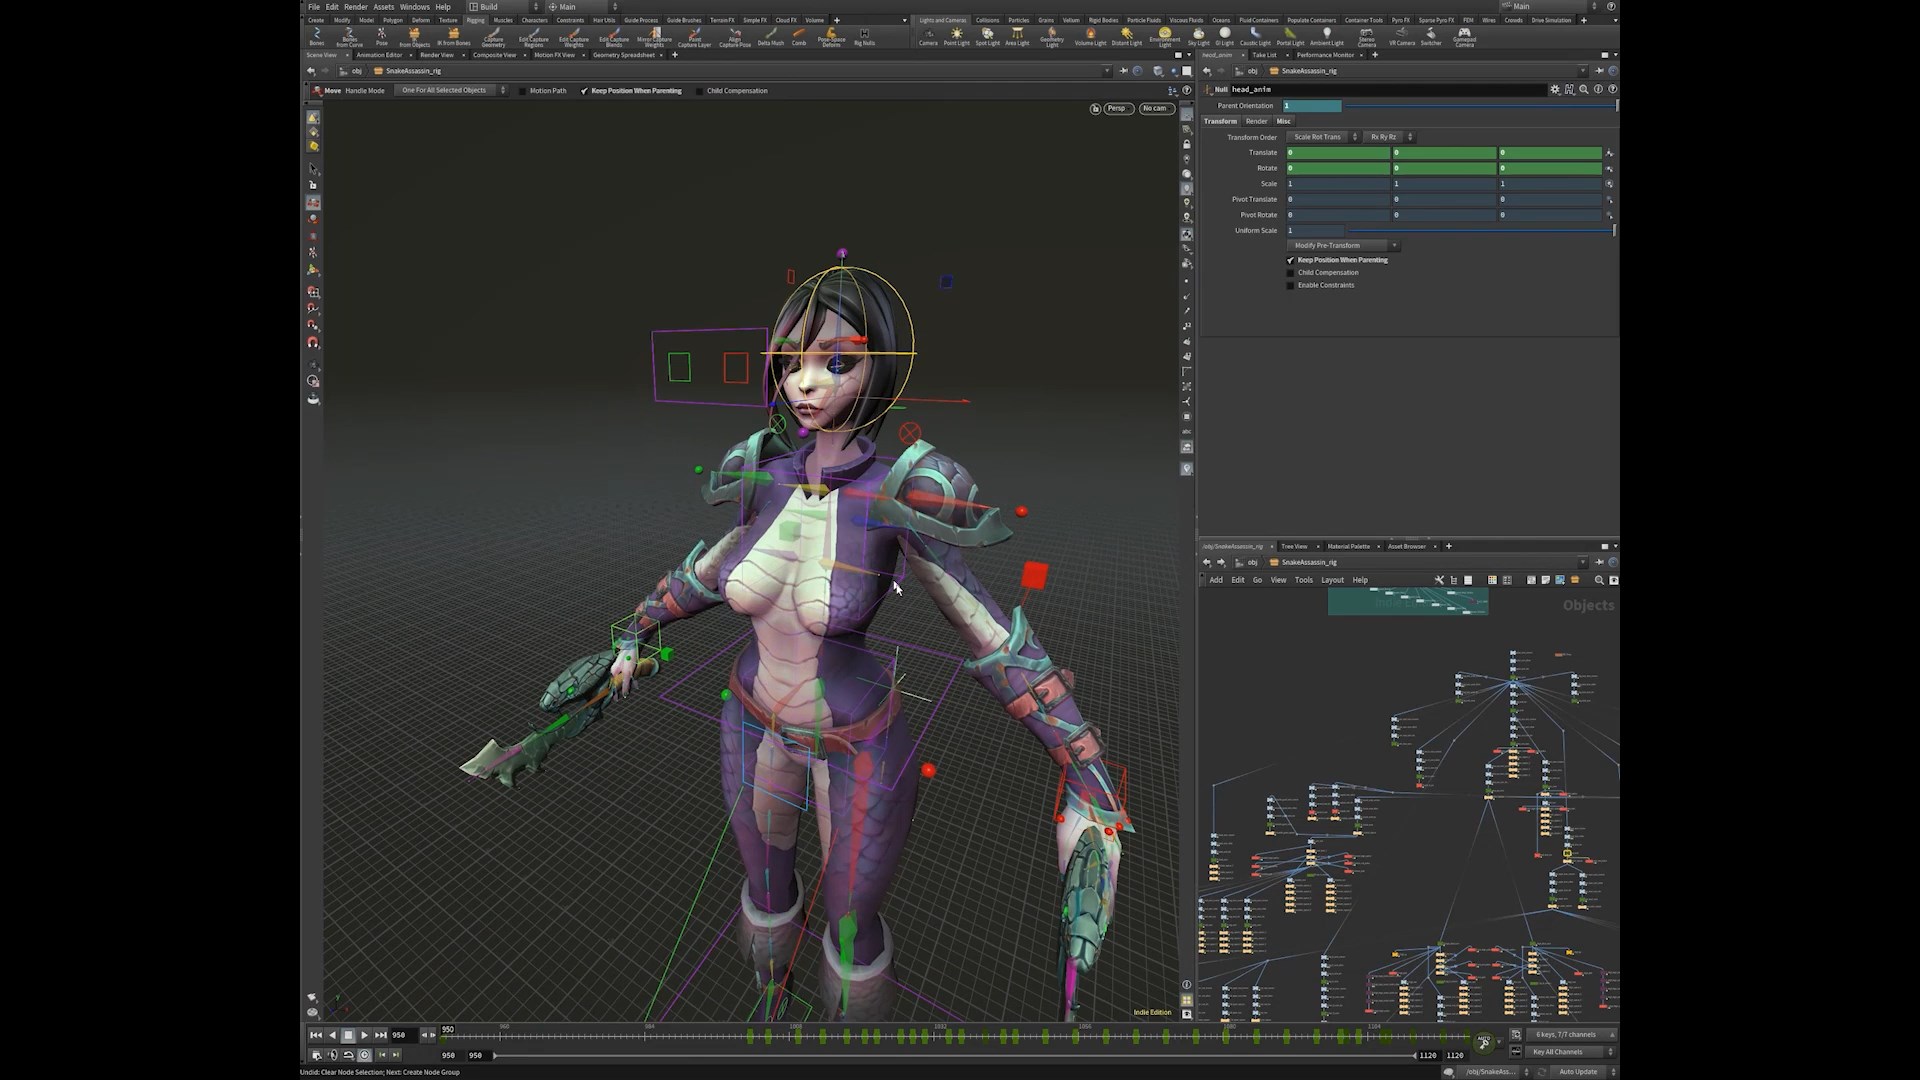Click the Bones from Curve tool
This screenshot has height=1080, width=1920.
pos(349,37)
